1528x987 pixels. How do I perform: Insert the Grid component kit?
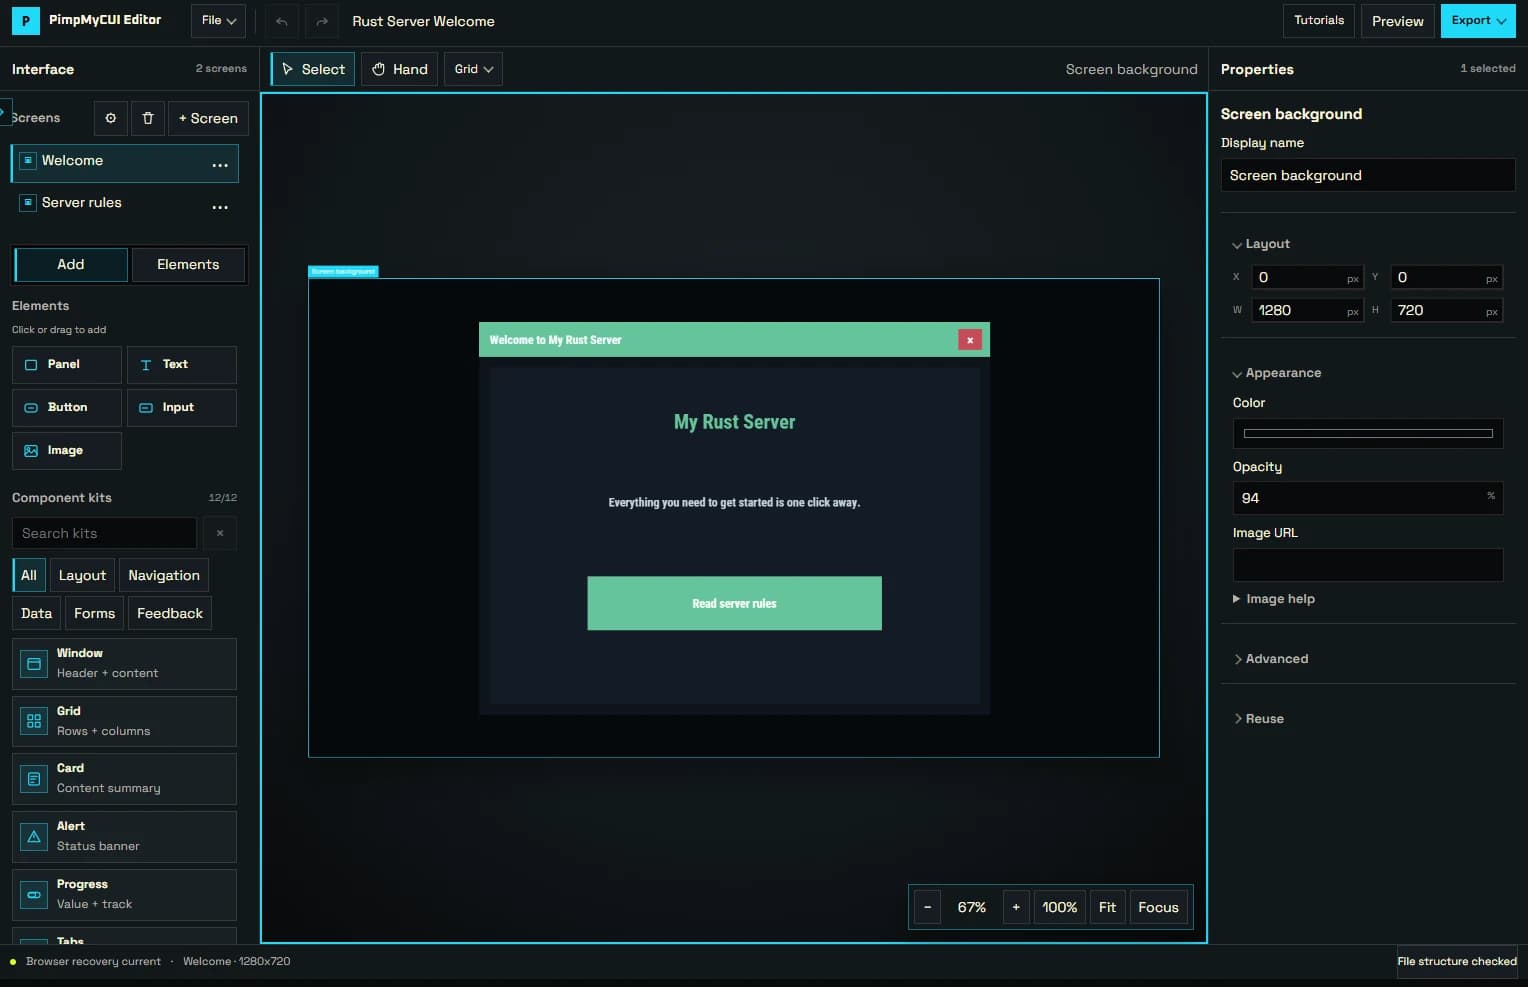124,722
